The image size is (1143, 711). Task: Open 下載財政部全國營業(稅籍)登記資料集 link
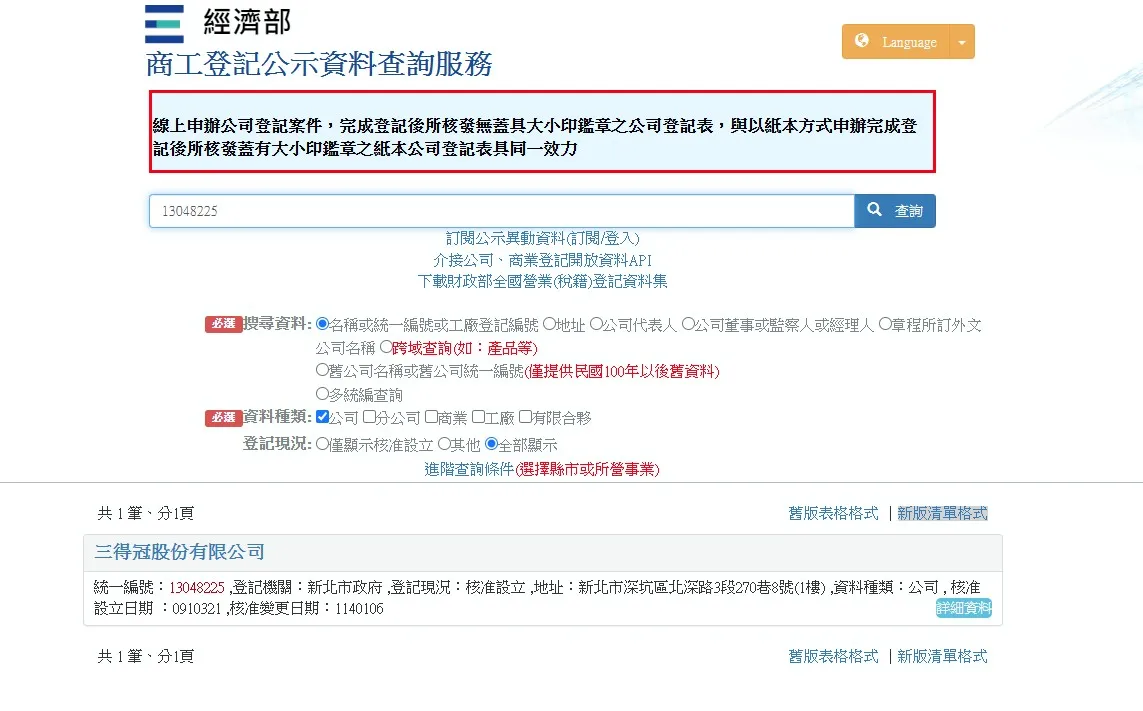(x=542, y=281)
